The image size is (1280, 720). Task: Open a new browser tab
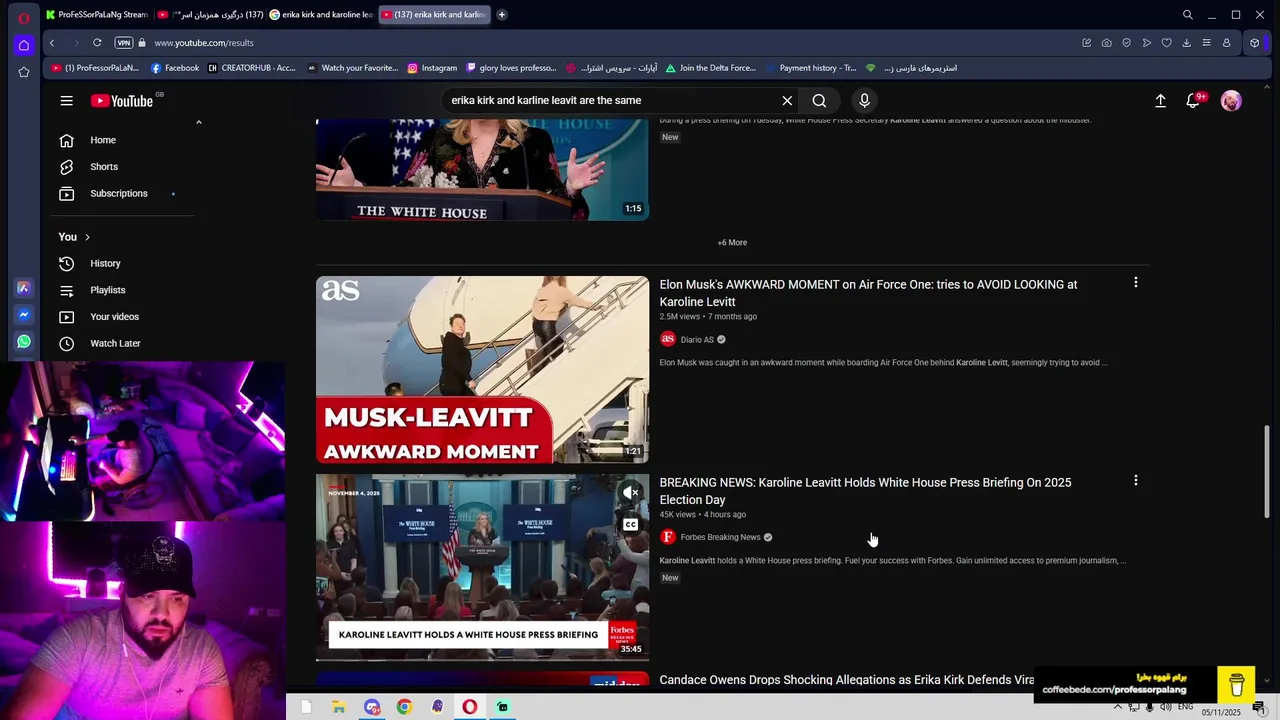coord(502,15)
